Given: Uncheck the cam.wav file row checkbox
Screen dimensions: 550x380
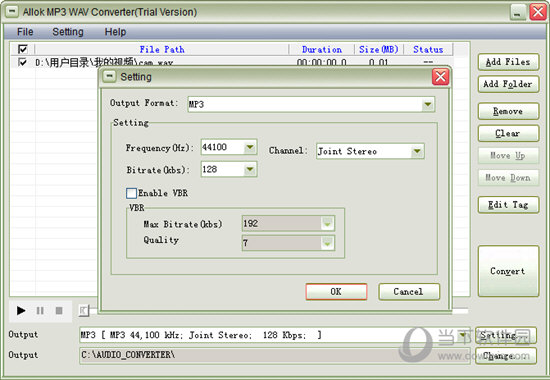Looking at the screenshot, I should (x=22, y=62).
